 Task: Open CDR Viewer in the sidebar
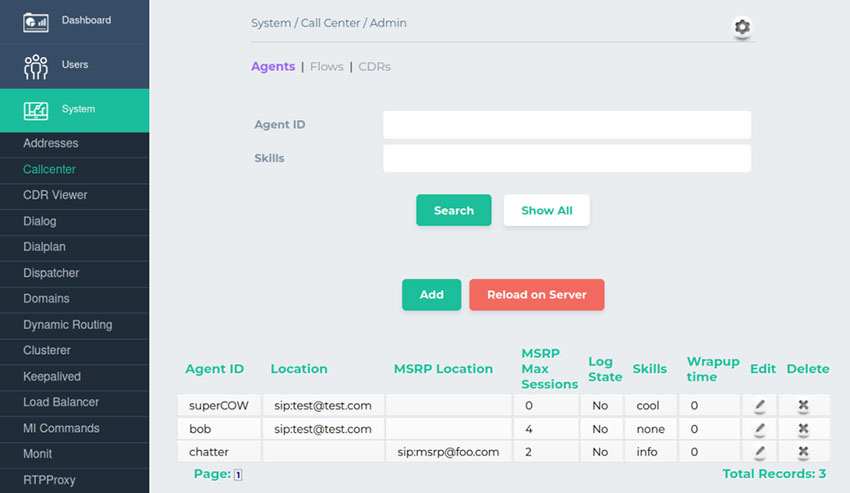click(55, 195)
